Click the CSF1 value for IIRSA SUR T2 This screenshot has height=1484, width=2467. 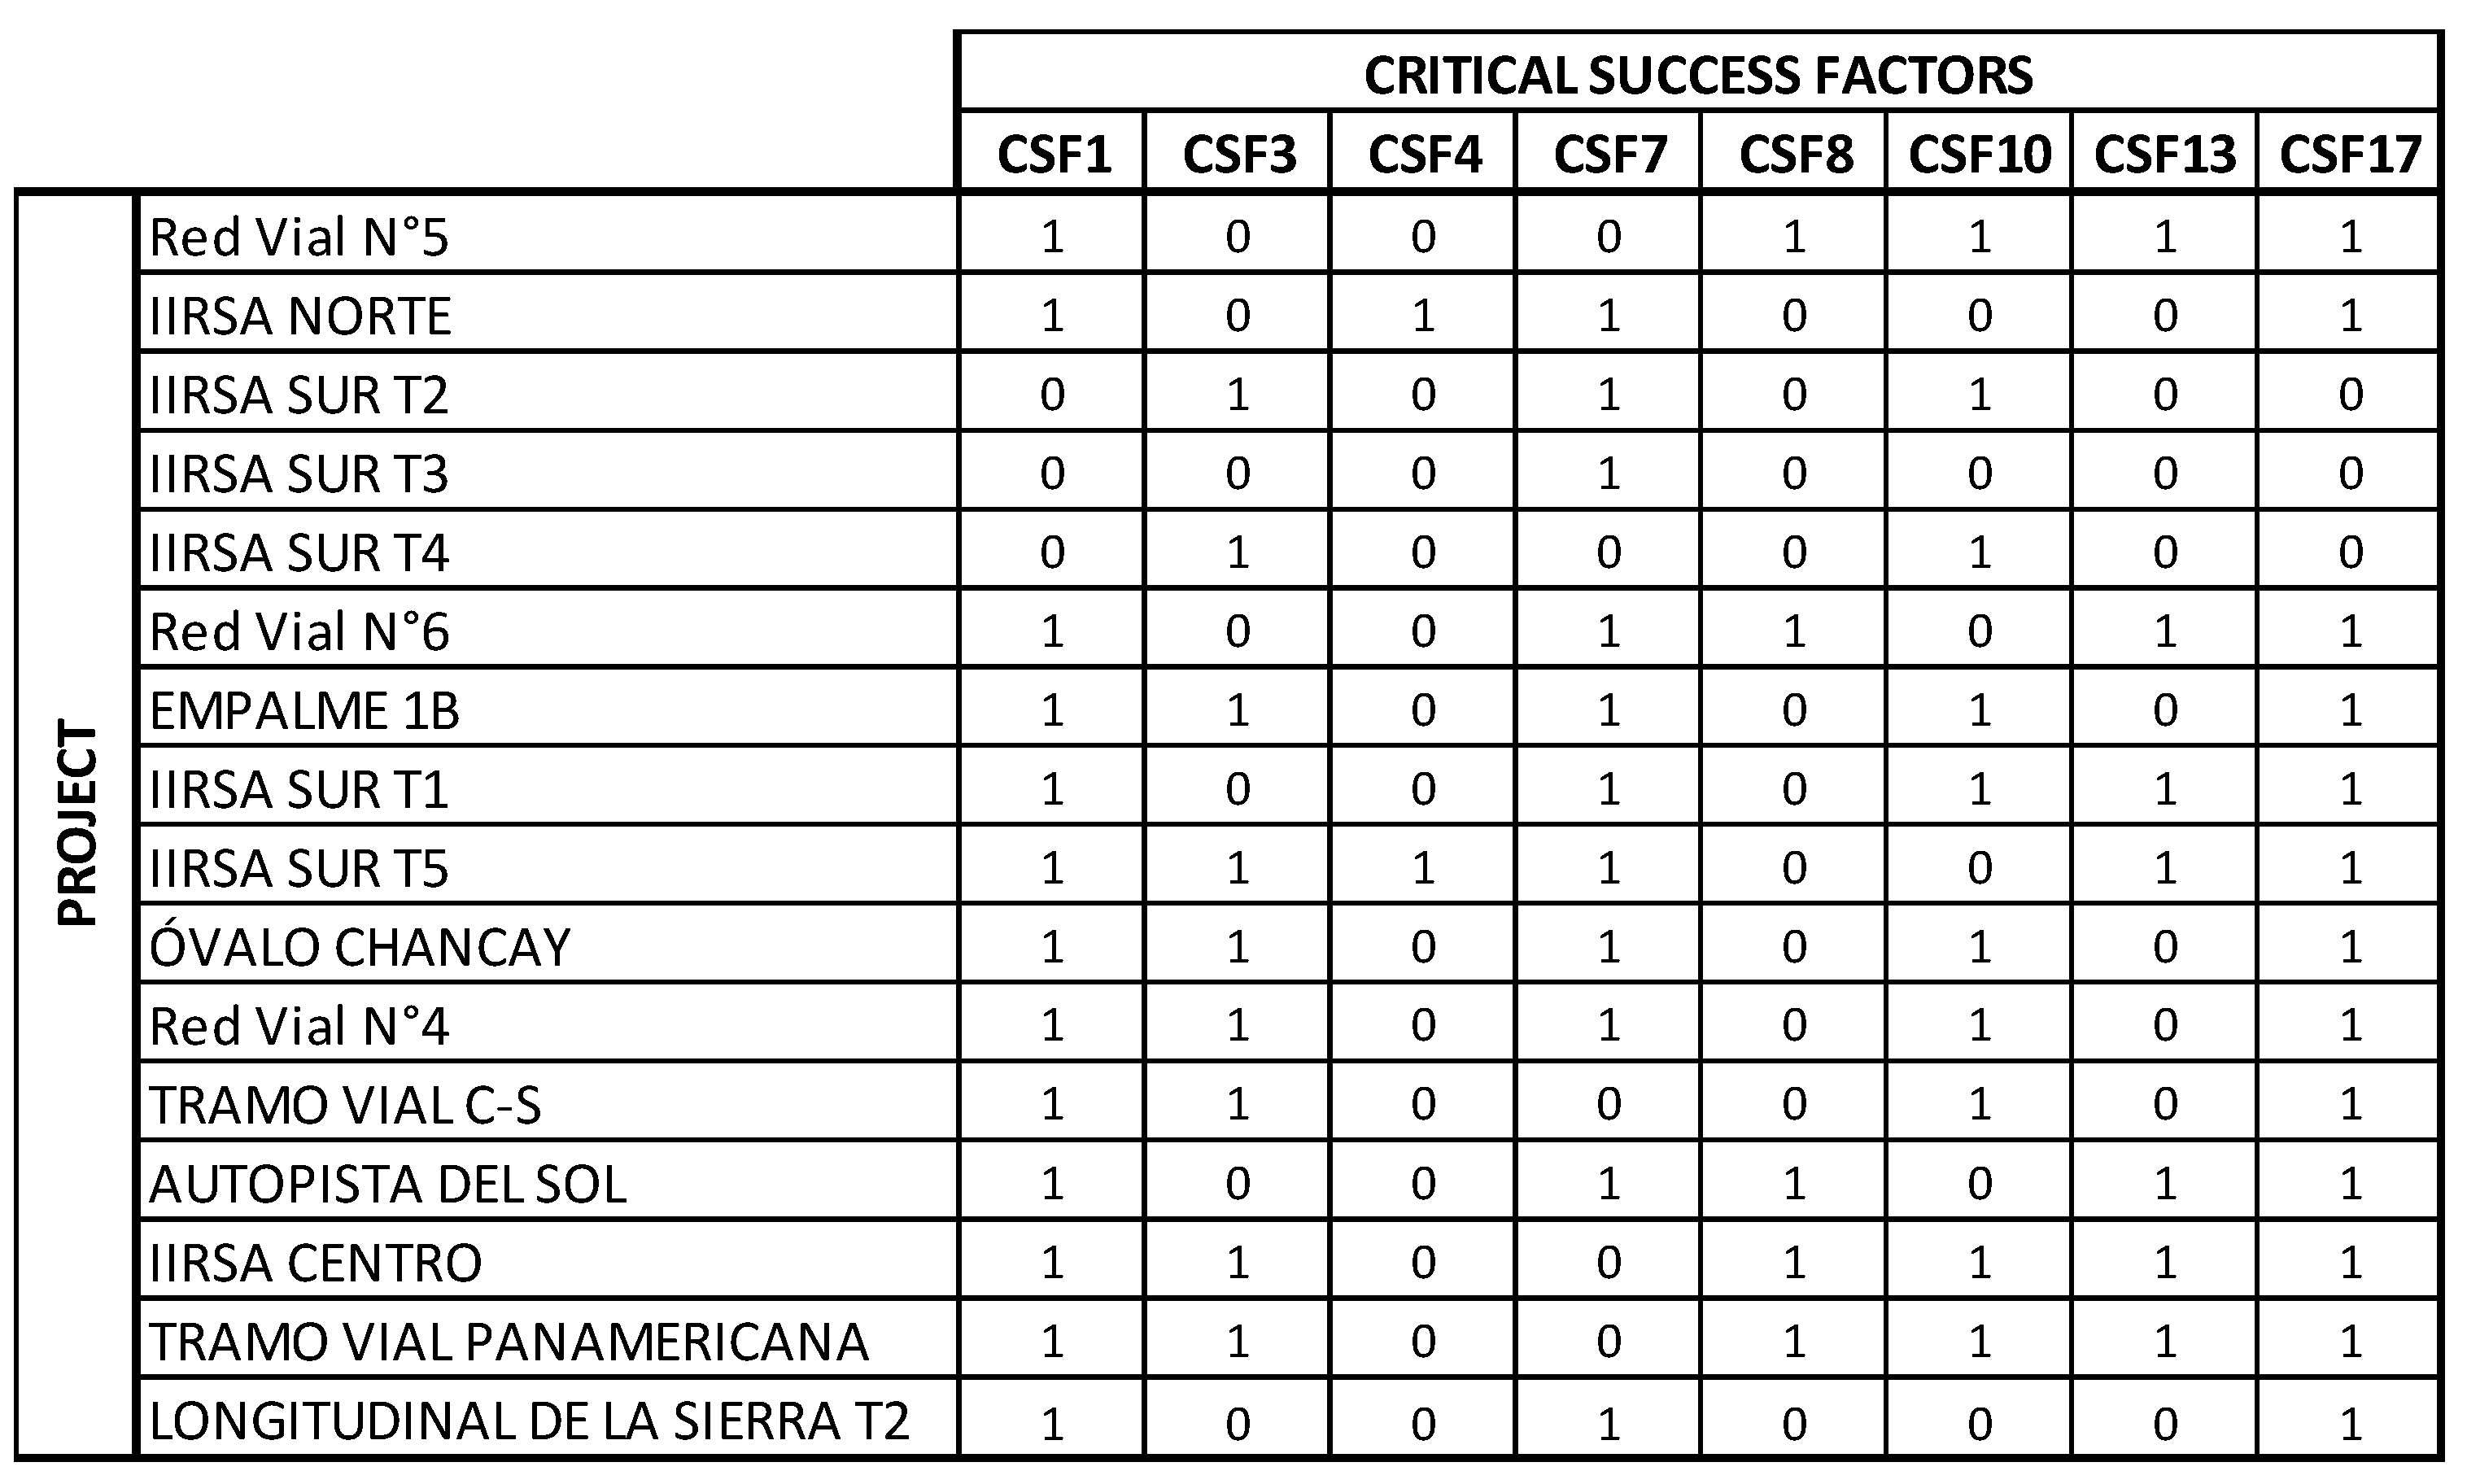(x=1052, y=393)
